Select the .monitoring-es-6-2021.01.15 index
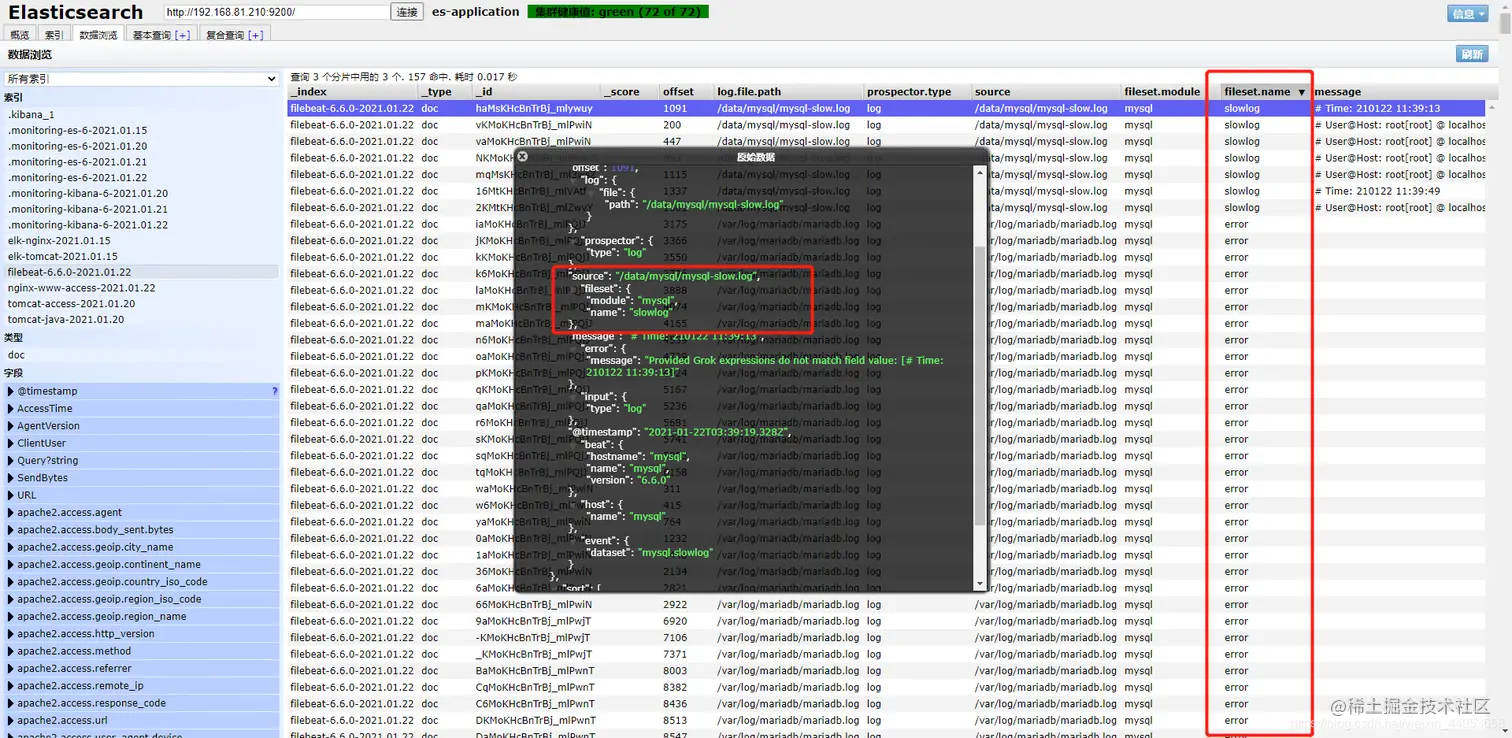The image size is (1512, 738). pos(141,130)
